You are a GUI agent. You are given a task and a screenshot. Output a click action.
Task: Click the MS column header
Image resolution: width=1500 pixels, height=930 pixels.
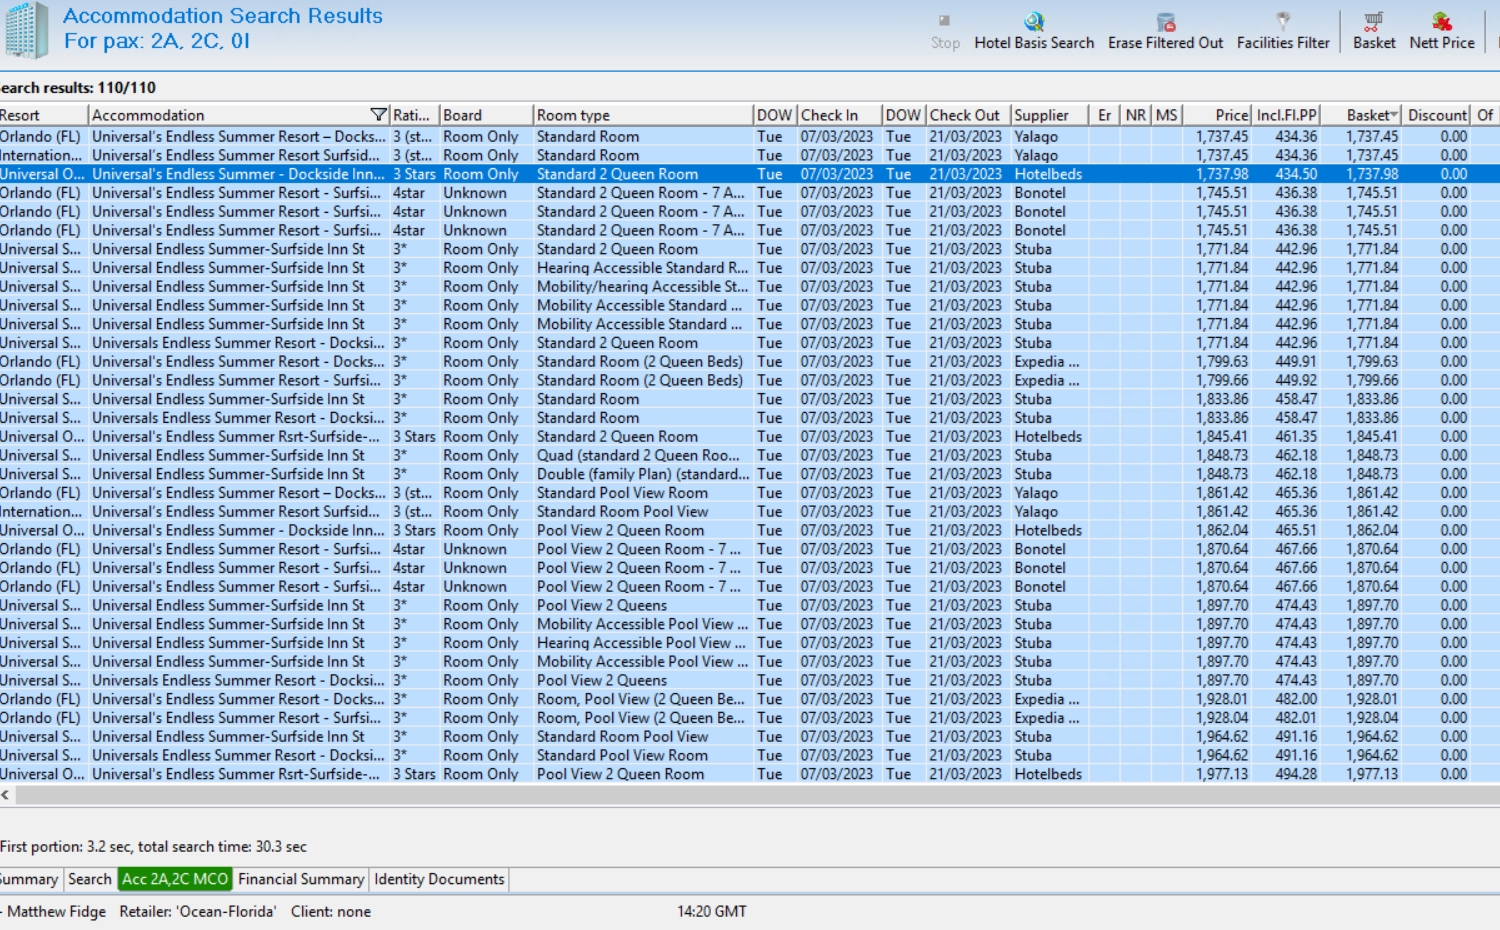tap(1167, 115)
